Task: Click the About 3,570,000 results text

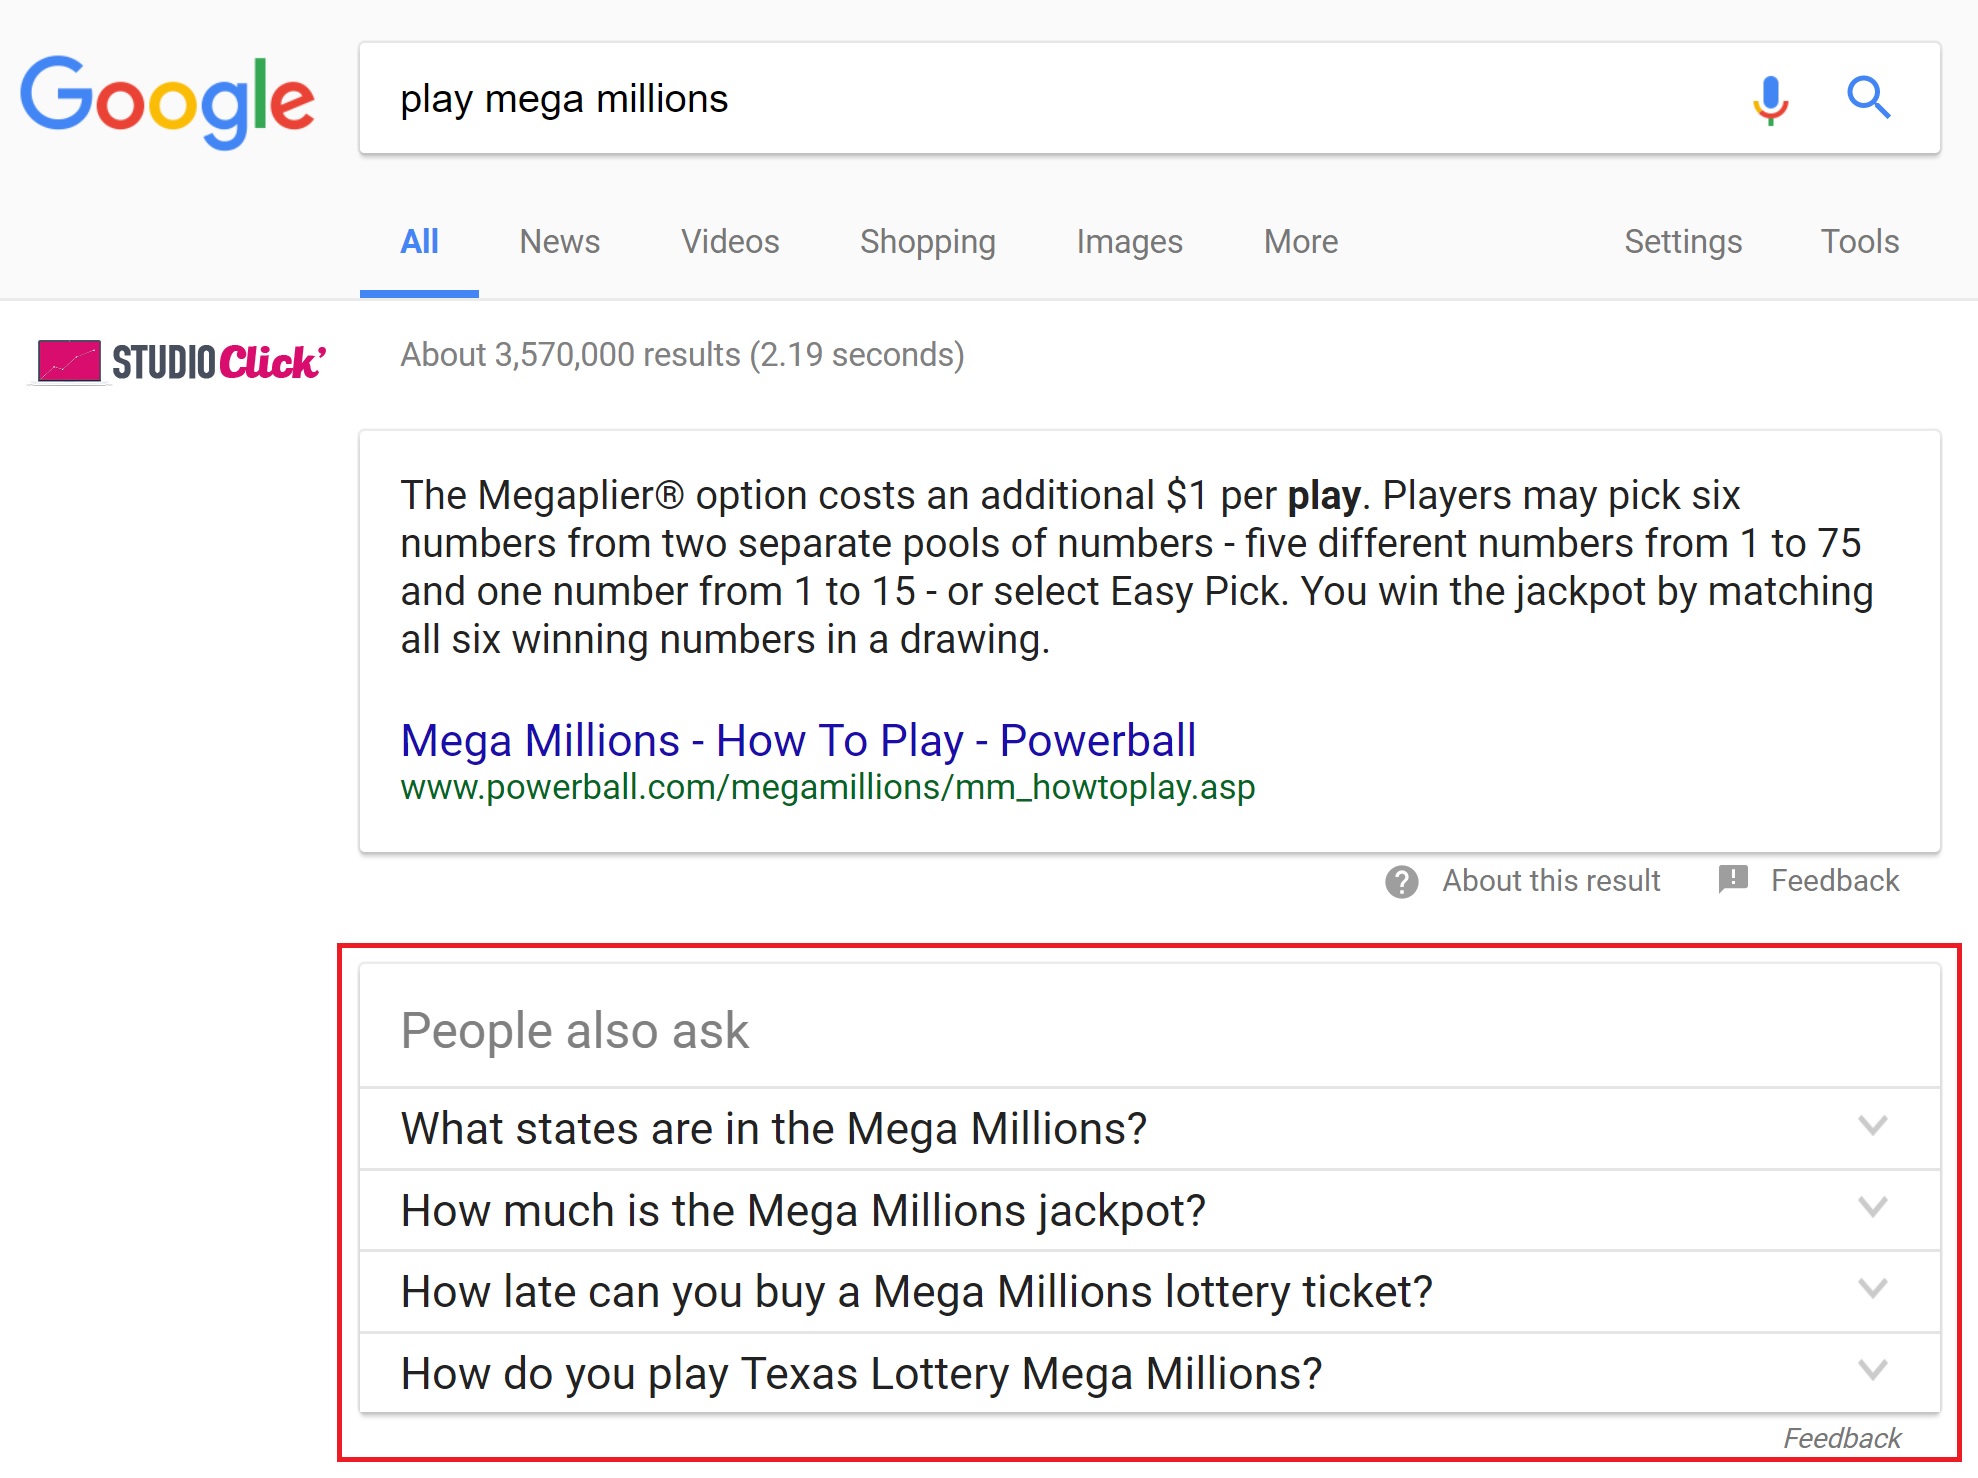Action: 682,355
